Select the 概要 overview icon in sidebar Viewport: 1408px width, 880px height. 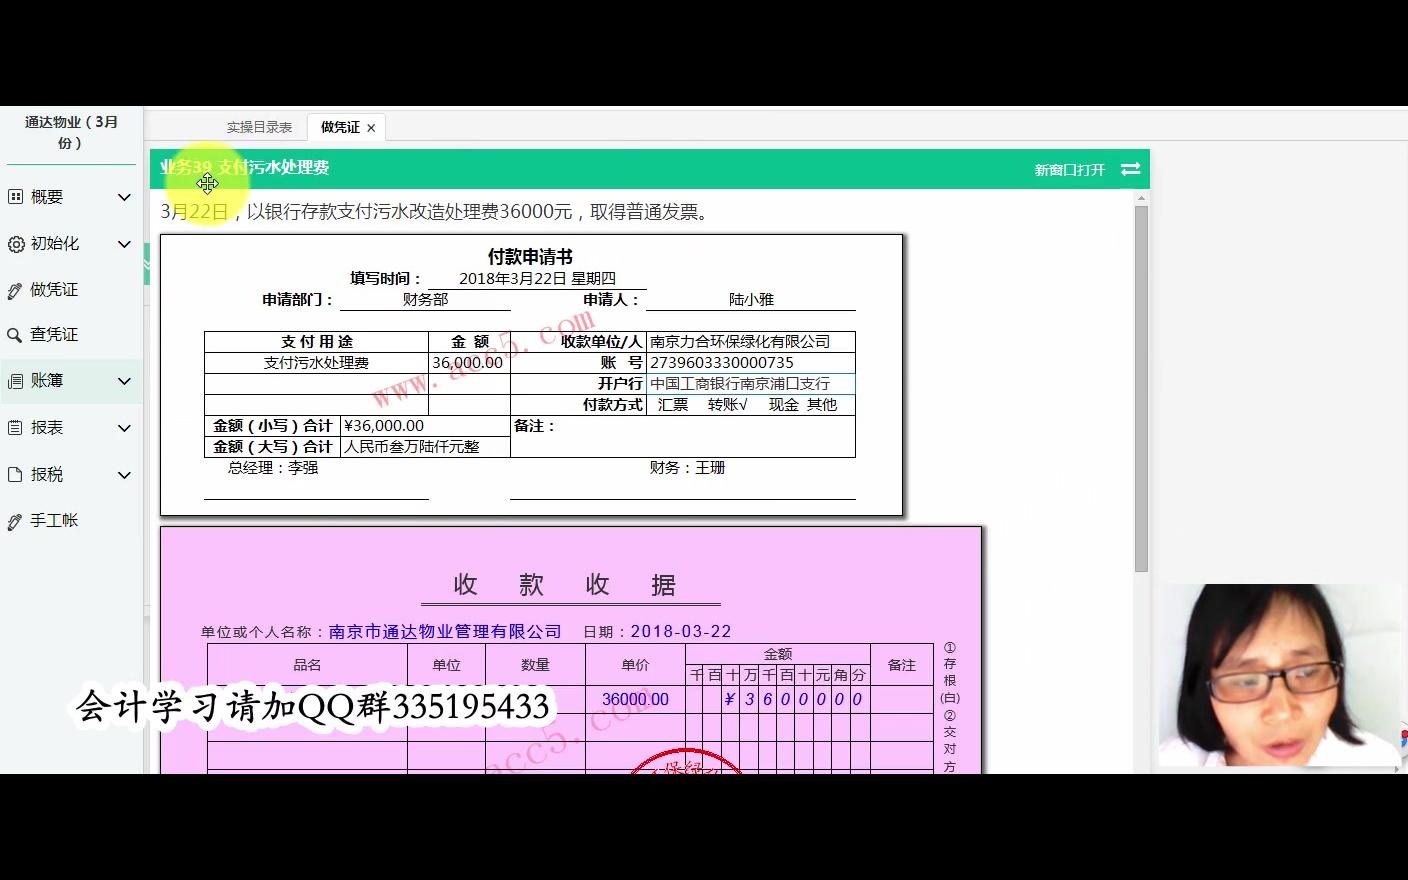tap(14, 196)
